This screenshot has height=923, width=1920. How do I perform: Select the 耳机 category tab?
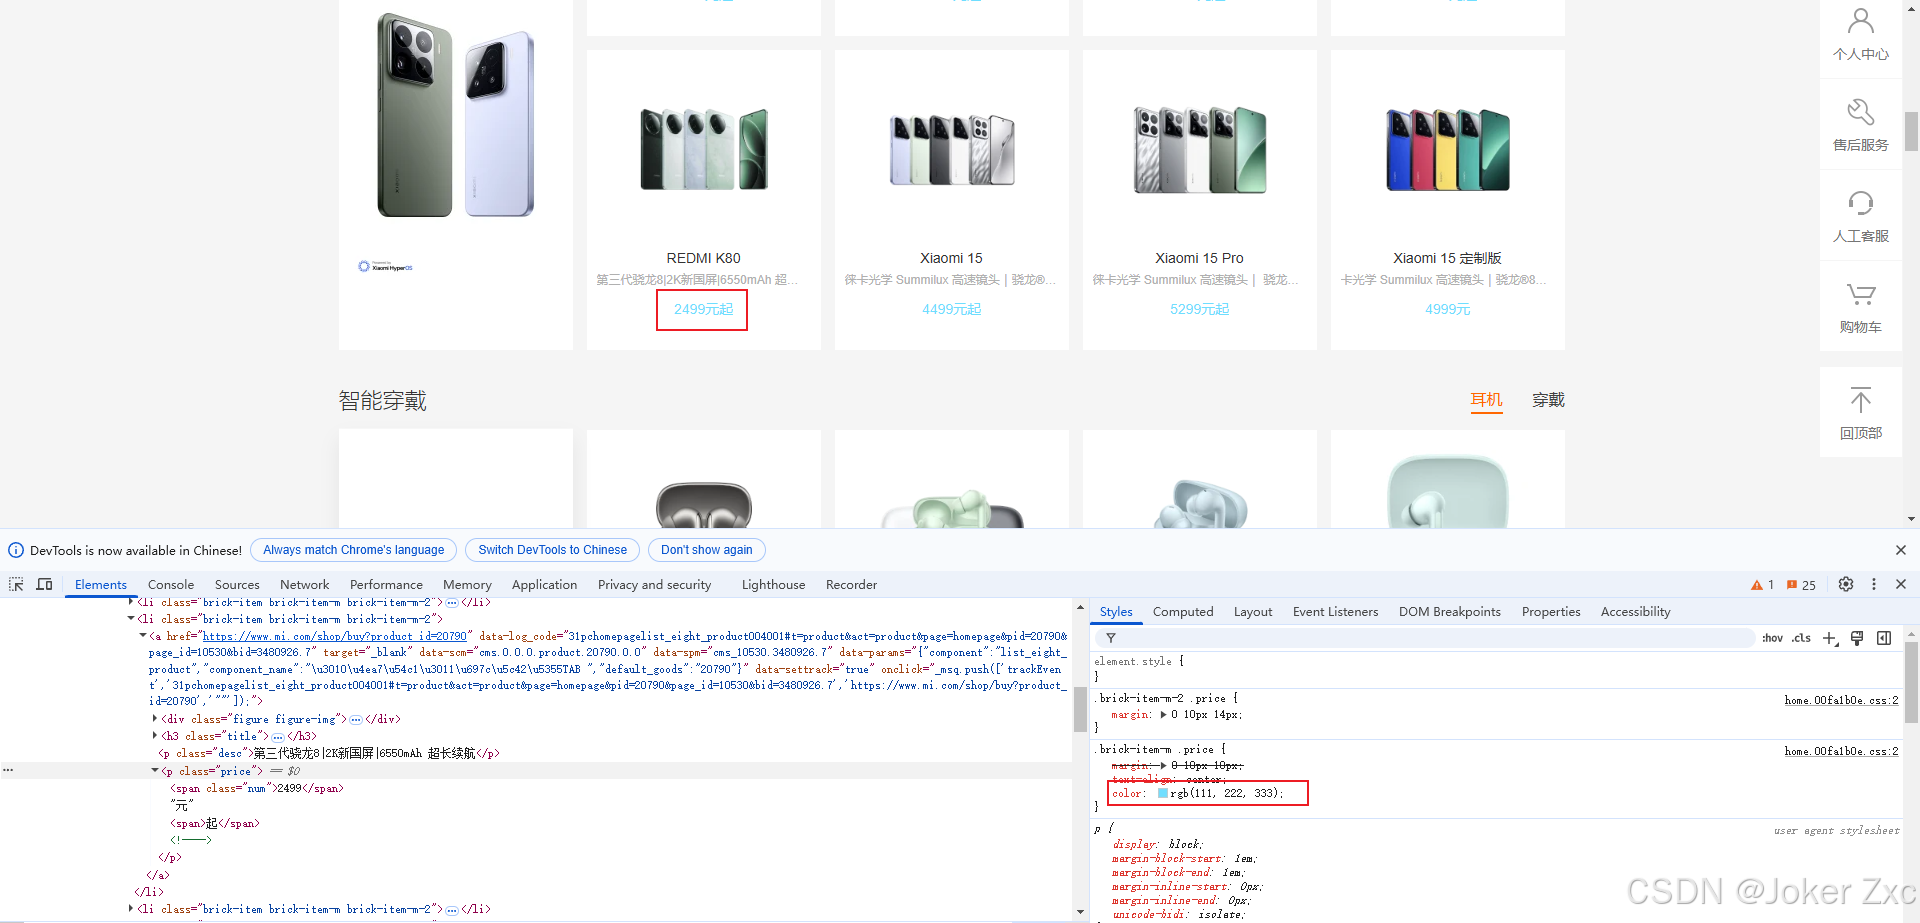coord(1486,400)
